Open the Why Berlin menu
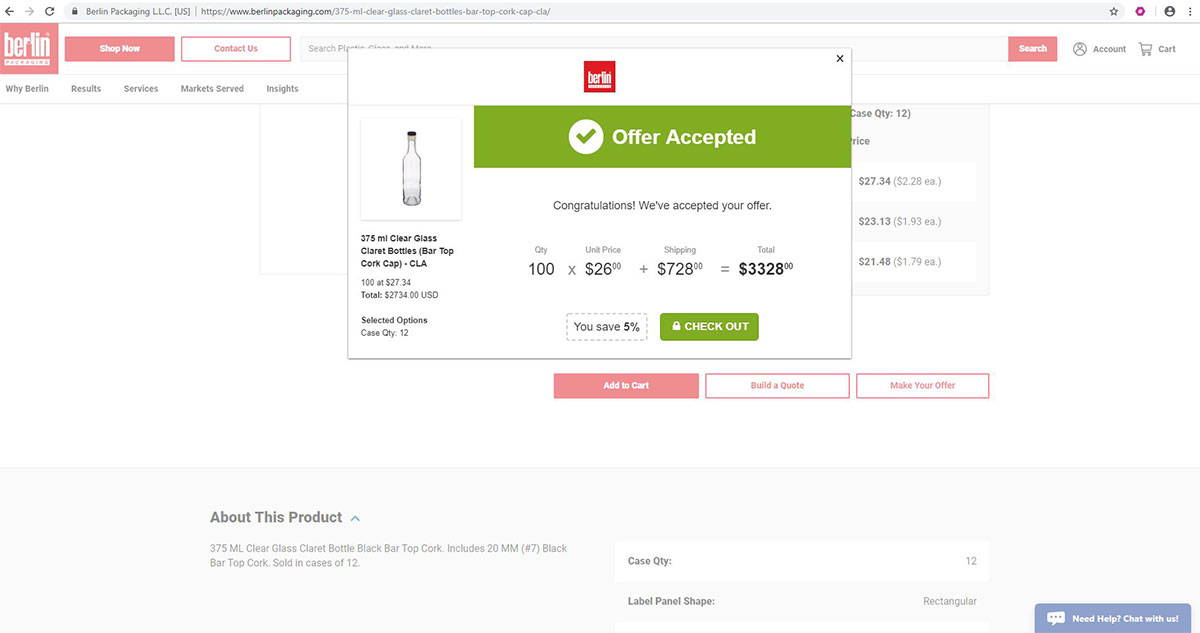 pyautogui.click(x=27, y=89)
